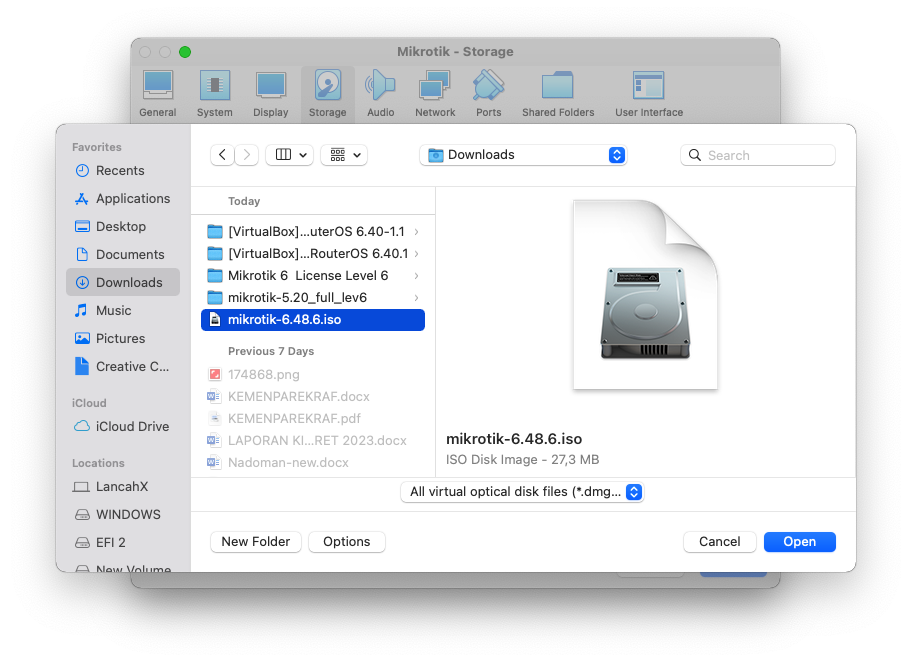Viewport: 912px width, 662px height.
Task: Open the Network settings icon
Action: [x=435, y=87]
